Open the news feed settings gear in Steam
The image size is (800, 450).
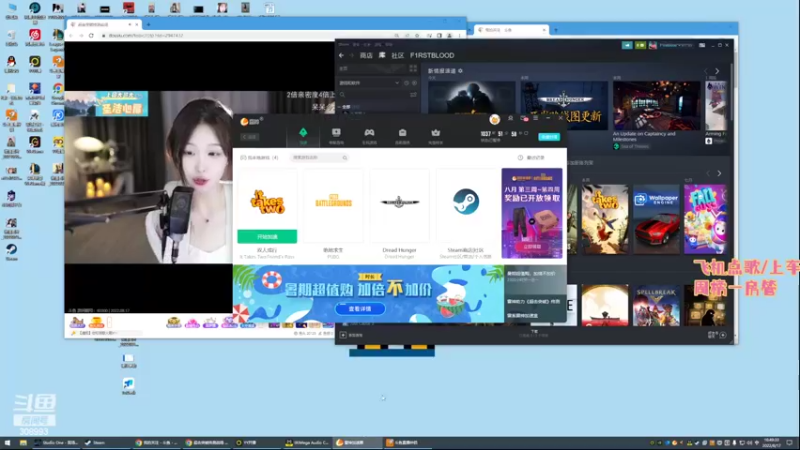tap(460, 71)
